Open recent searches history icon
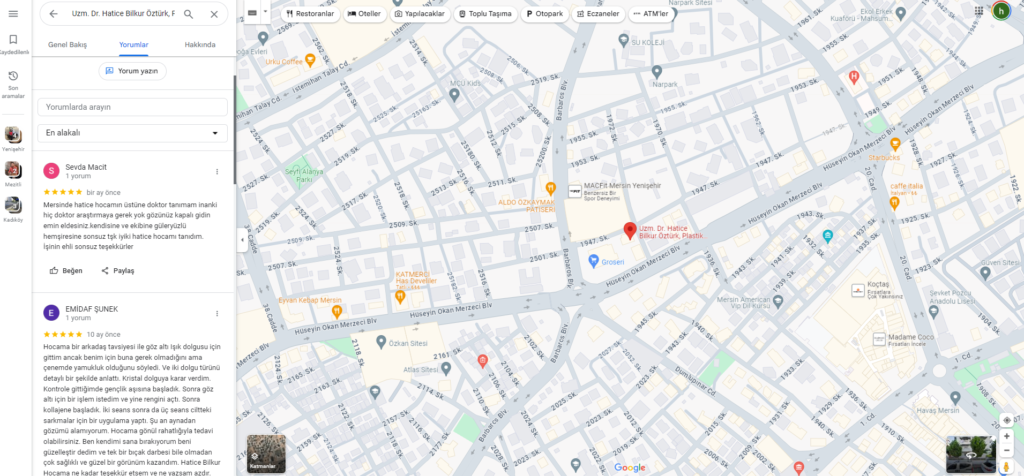 [13, 76]
